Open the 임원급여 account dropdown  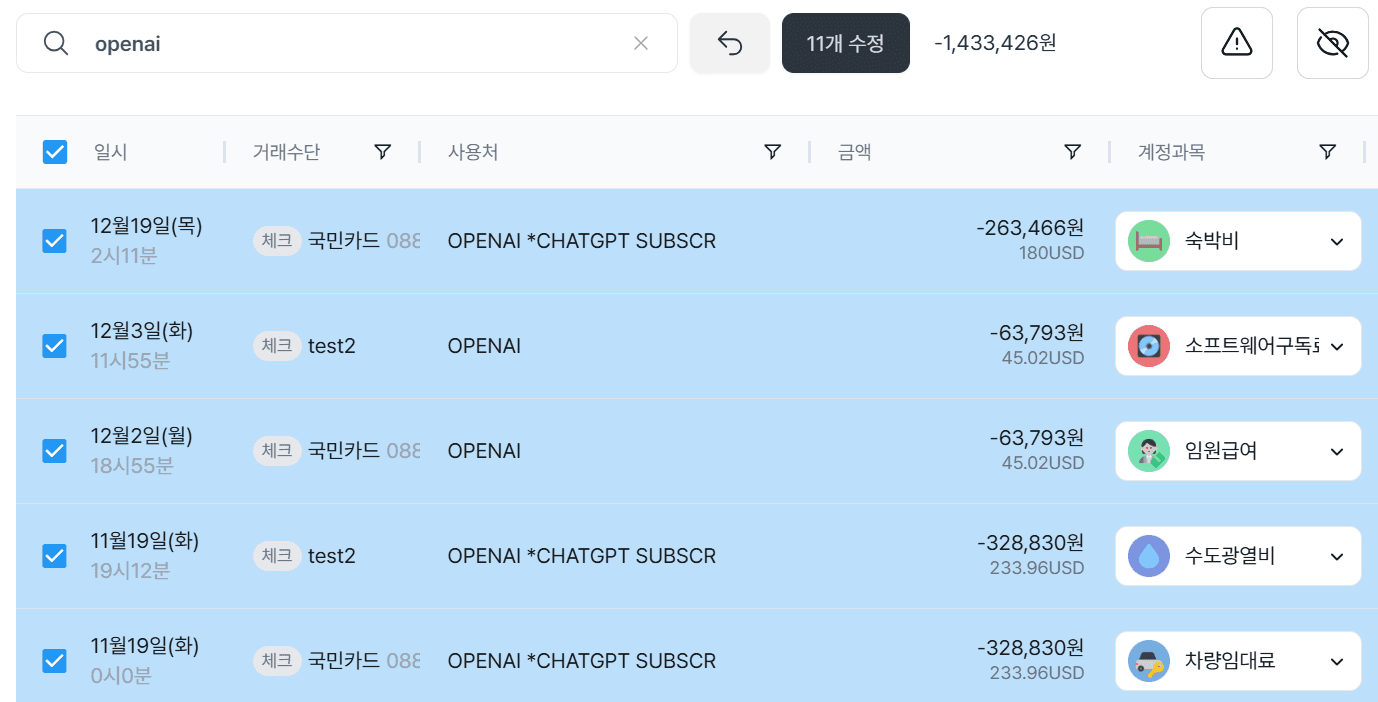[x=1238, y=451]
